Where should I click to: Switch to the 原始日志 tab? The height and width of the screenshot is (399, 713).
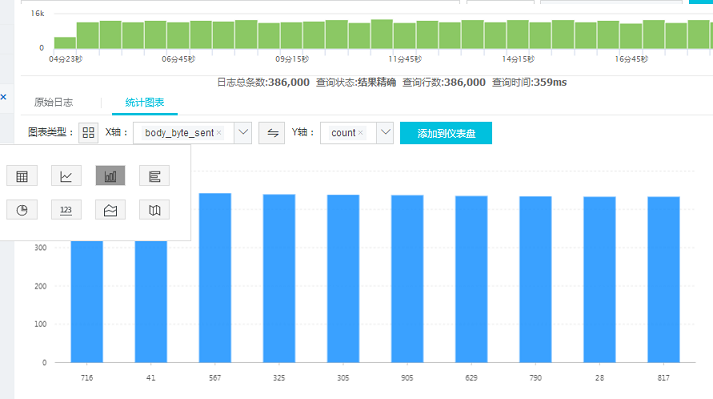click(x=54, y=102)
